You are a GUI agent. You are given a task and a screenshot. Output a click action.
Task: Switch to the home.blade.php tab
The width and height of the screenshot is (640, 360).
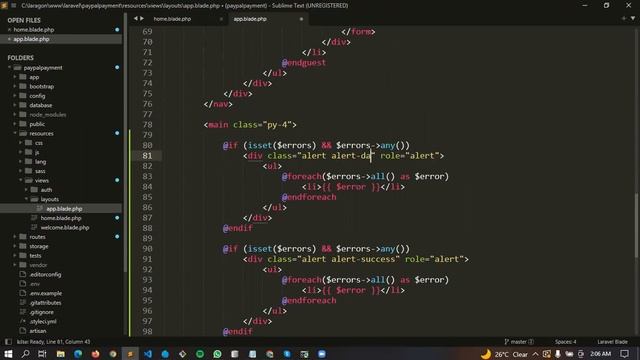coord(172,19)
